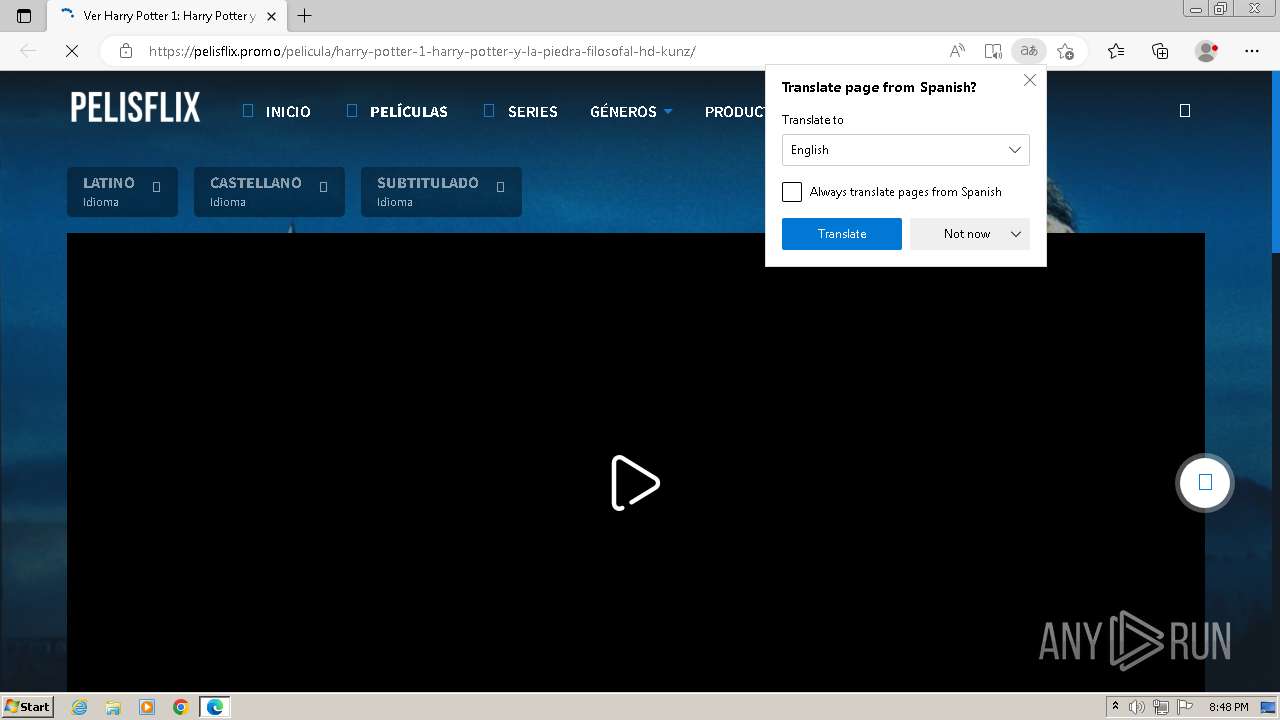
Task: Click the floating round button beside the player
Action: click(x=1205, y=483)
